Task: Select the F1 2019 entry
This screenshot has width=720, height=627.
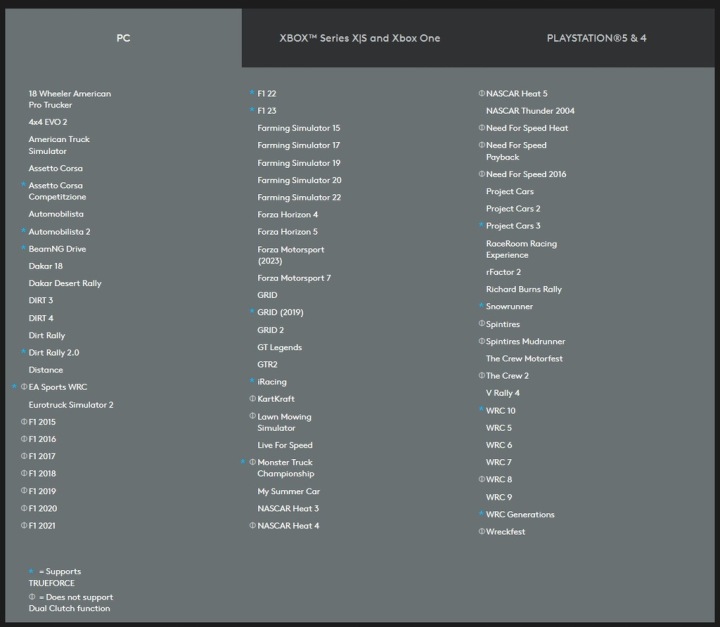Action: tap(42, 491)
